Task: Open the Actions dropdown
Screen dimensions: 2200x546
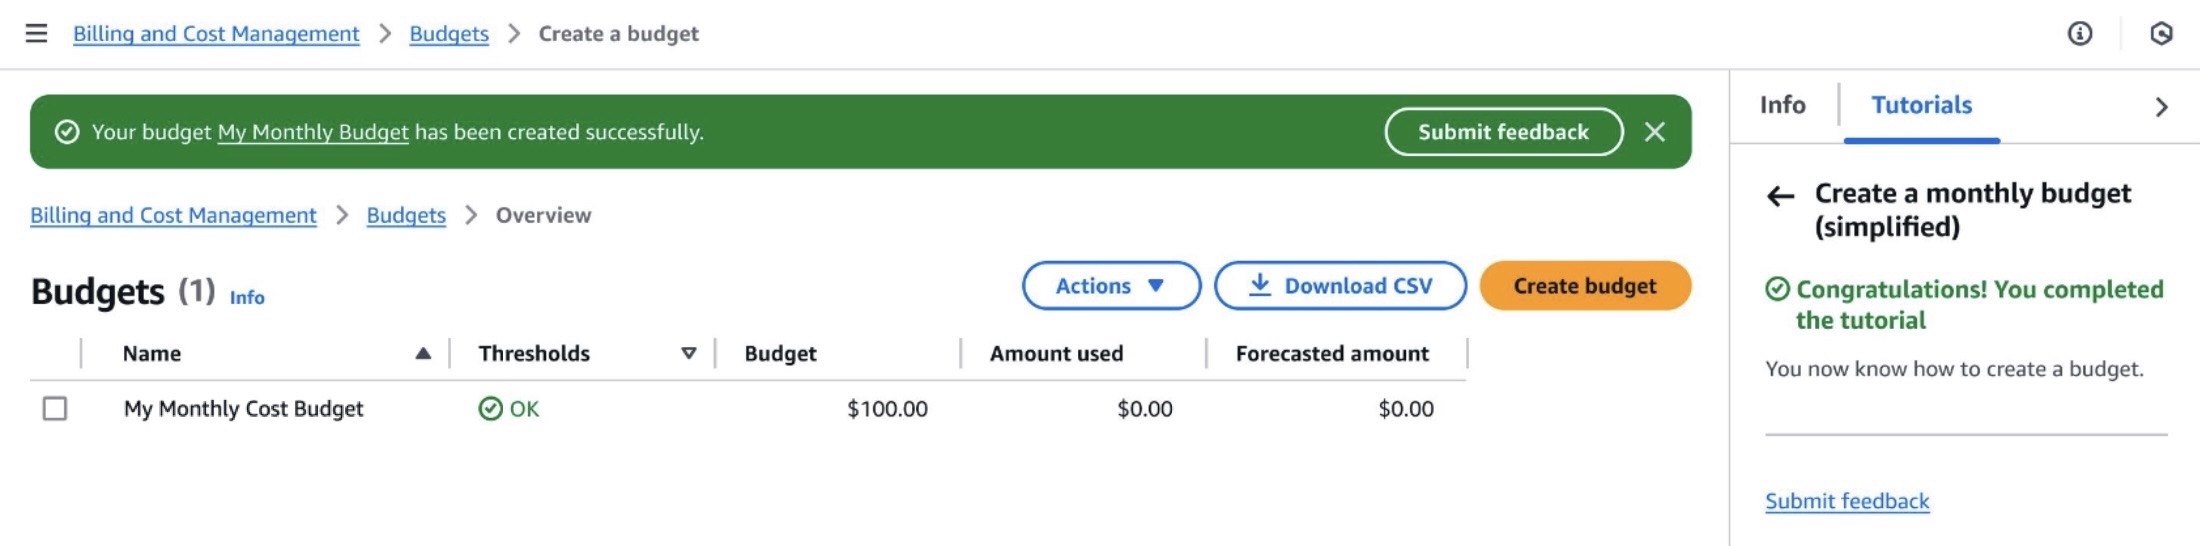Action: tap(1111, 286)
